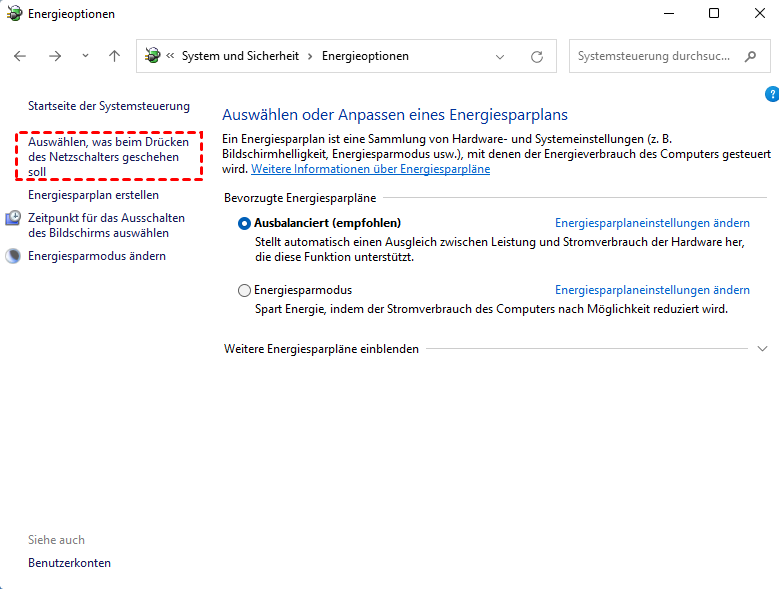
Task: Click the Energieoptionen title bar icon
Action: [14, 13]
